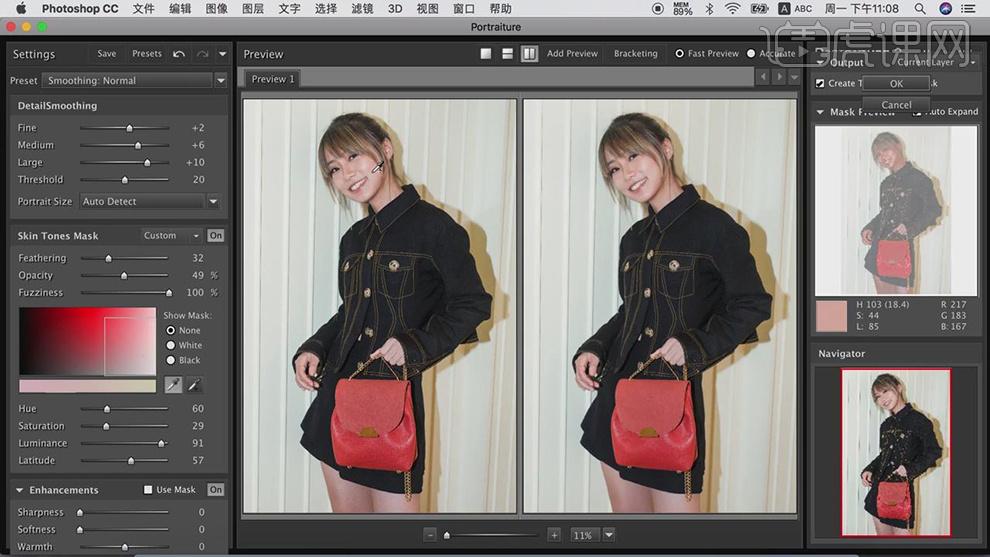
Task: Select the single preview layout icon
Action: [486, 54]
